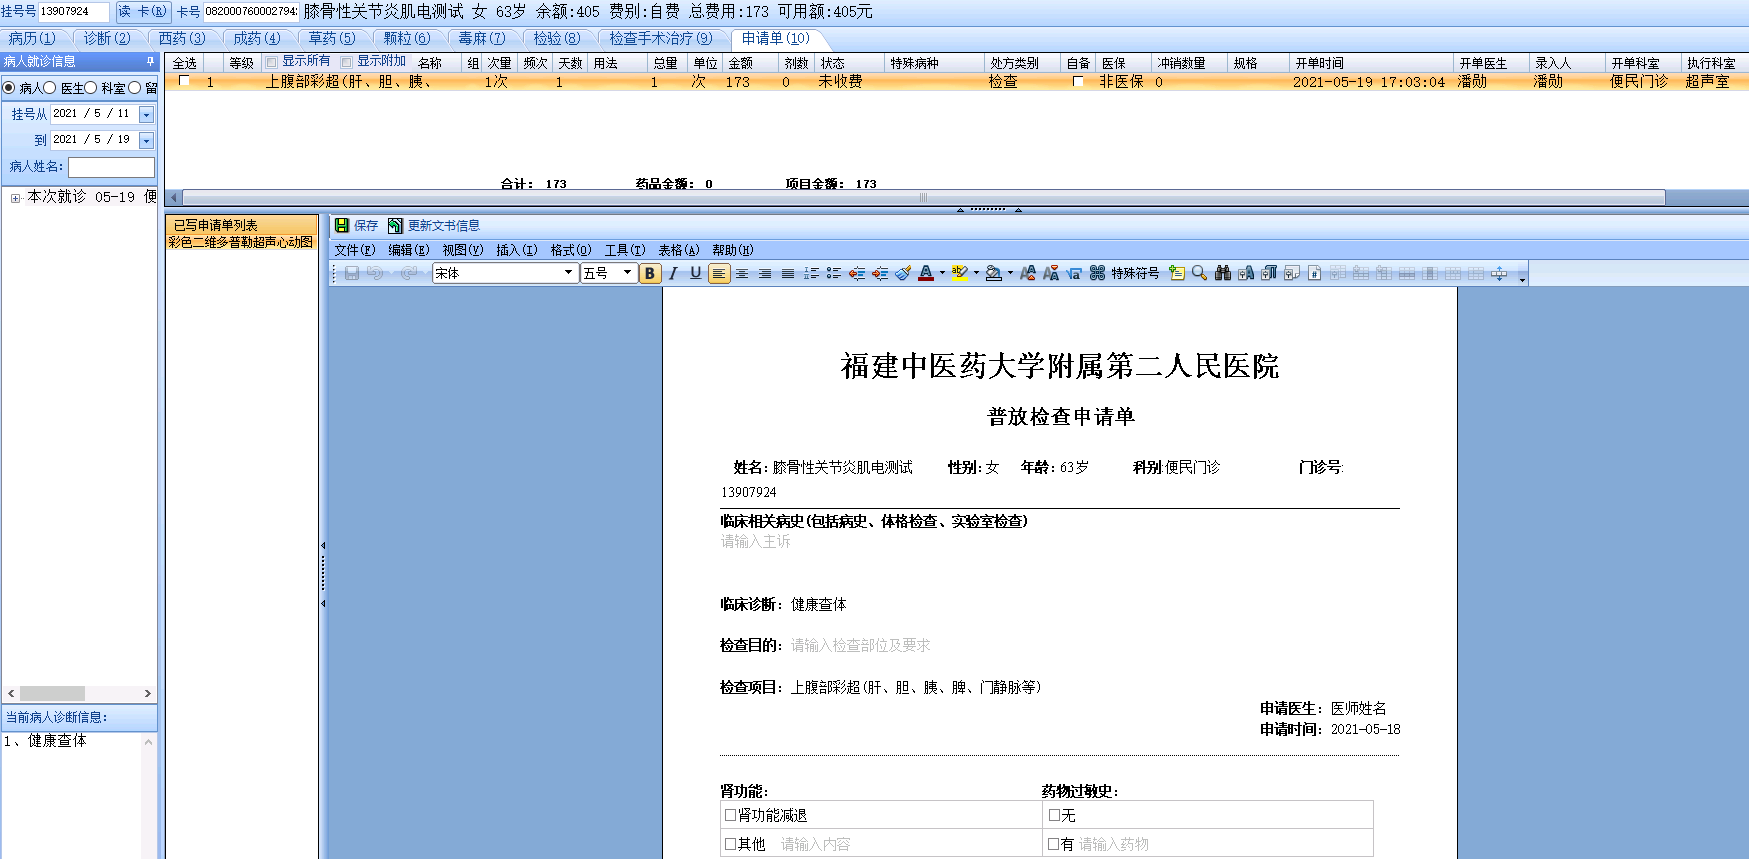Select the format painter brush
Viewport: 1749px width, 859px height.
(903, 273)
